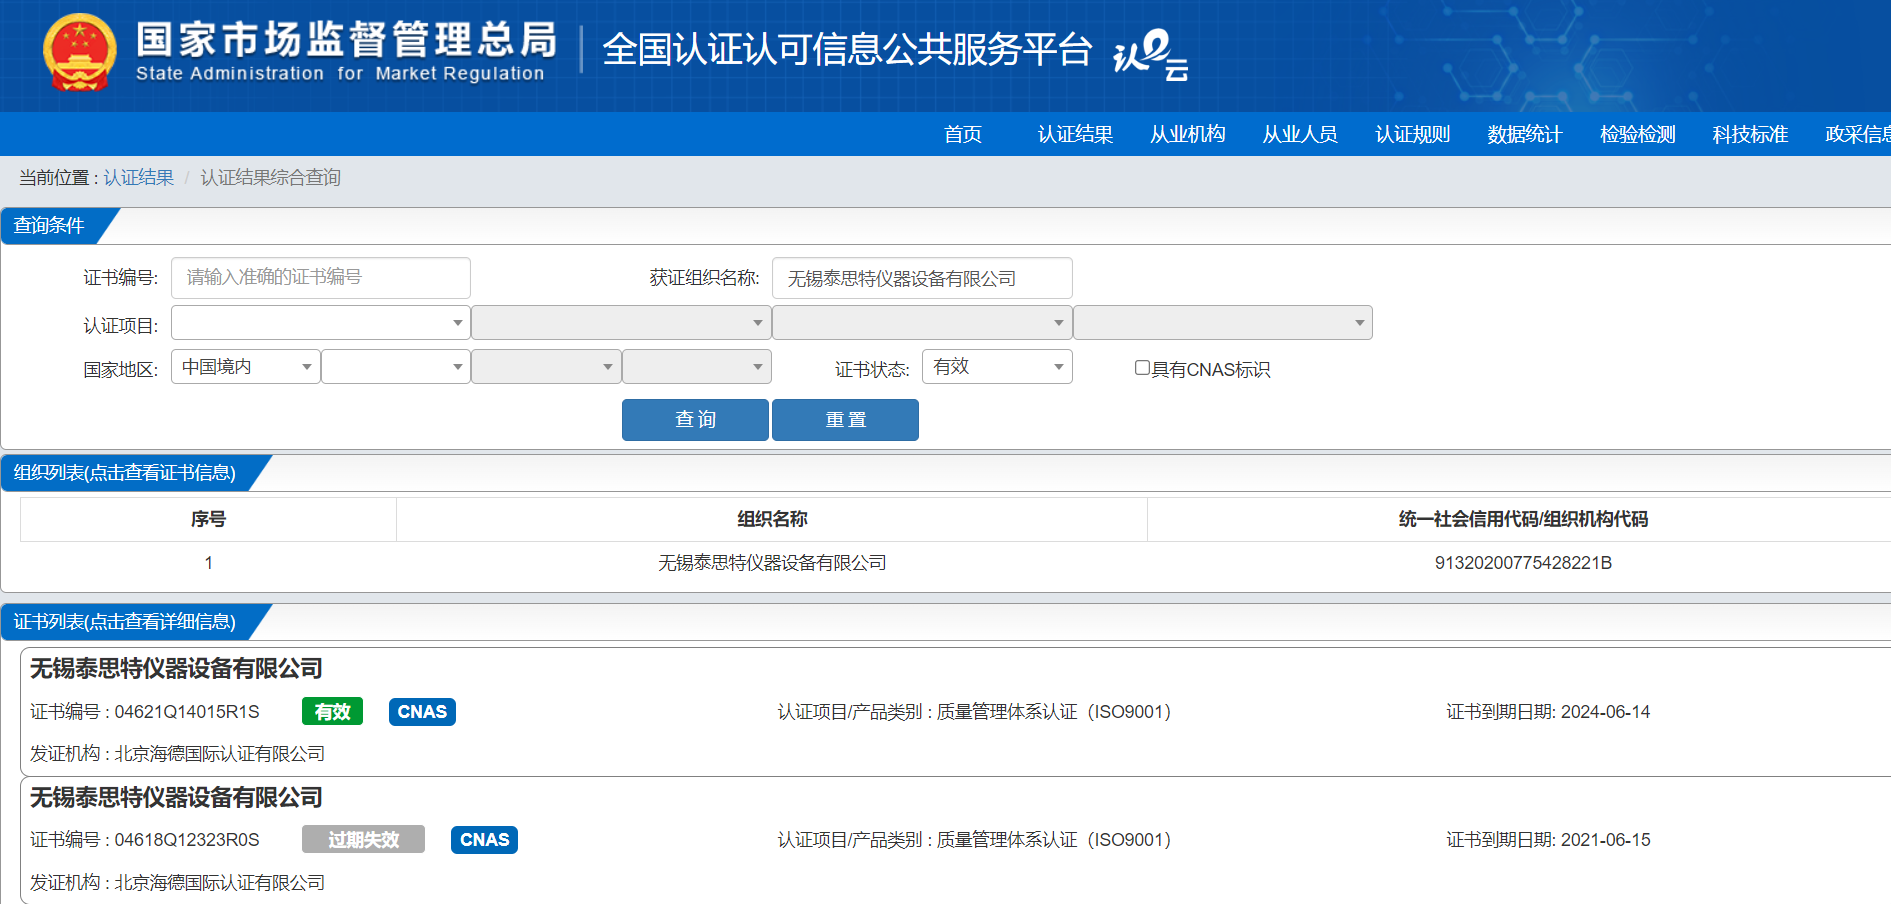Navigate to 科技标准 menu
Image resolution: width=1891 pixels, height=904 pixels.
[x=1750, y=134]
